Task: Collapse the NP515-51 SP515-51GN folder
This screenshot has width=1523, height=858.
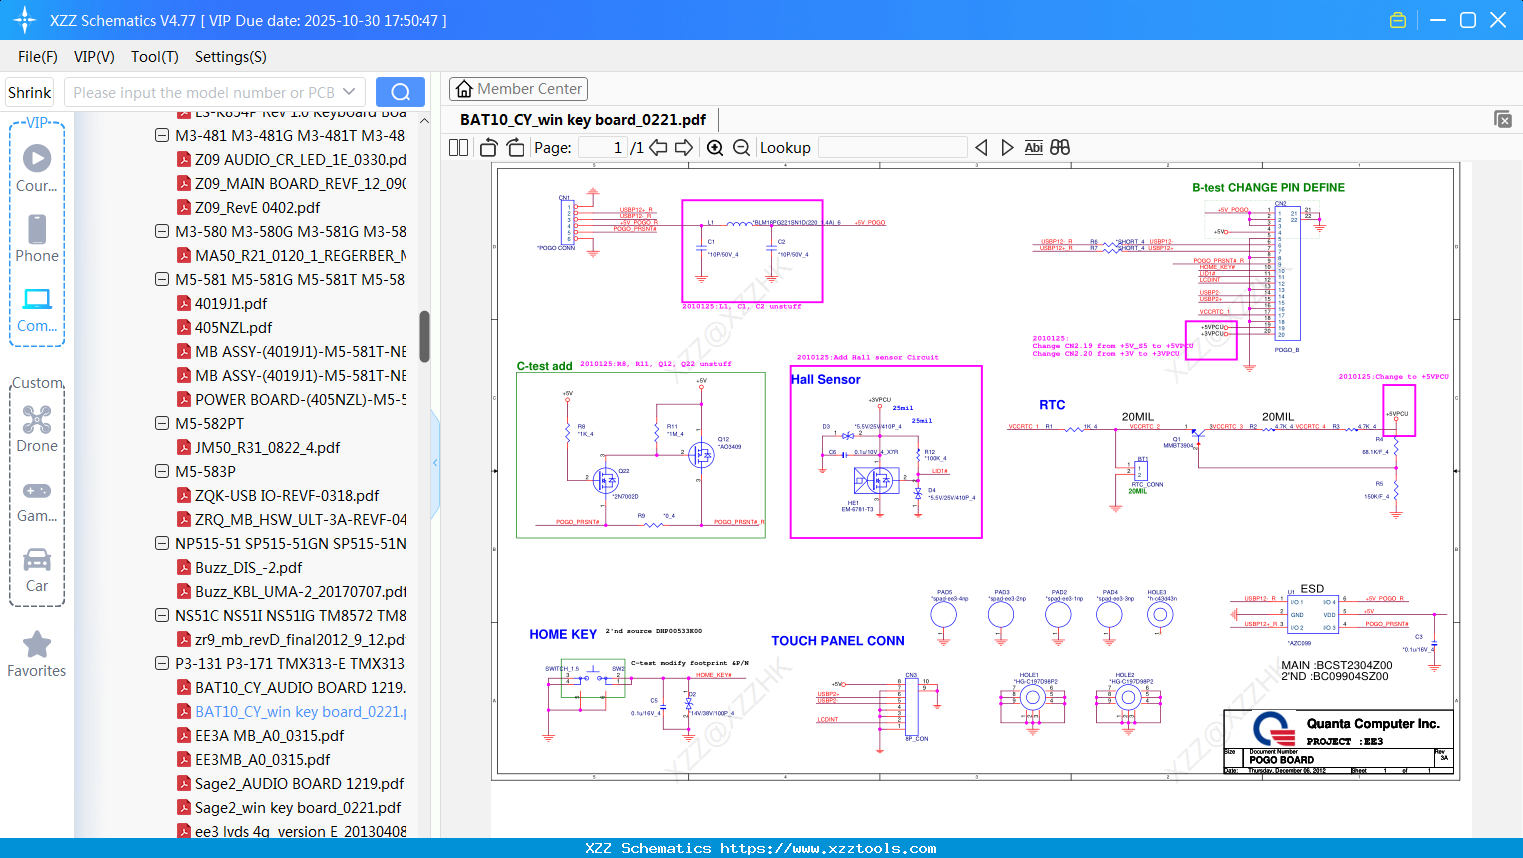Action: (162, 543)
